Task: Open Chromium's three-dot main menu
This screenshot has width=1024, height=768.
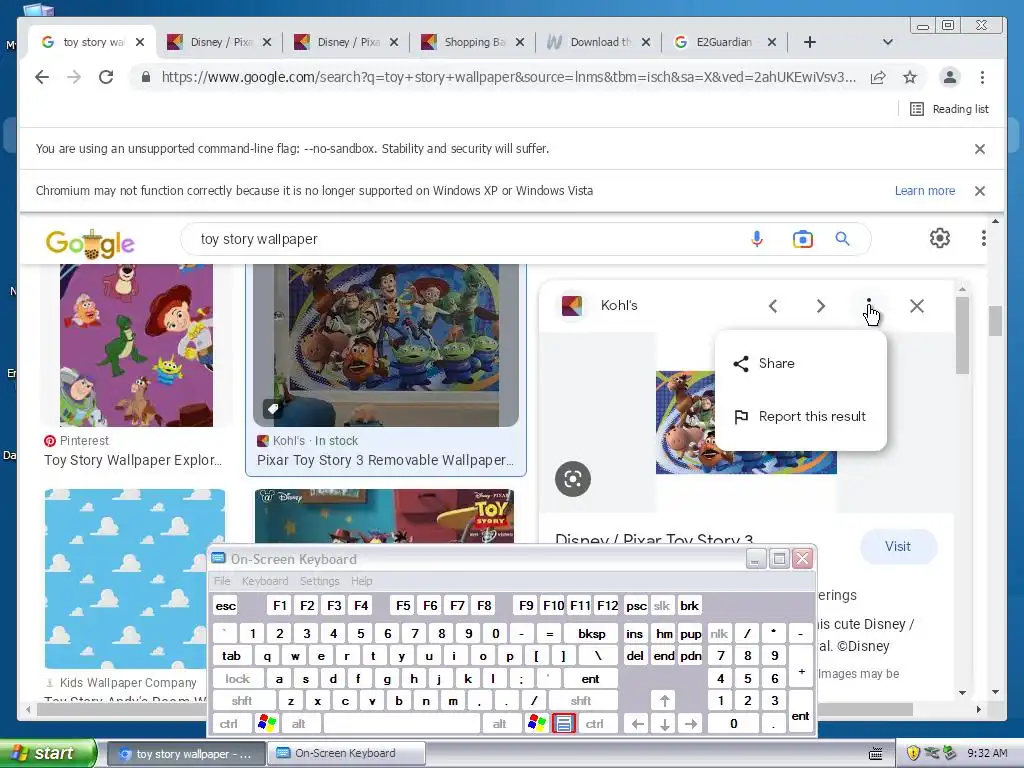Action: point(982,77)
